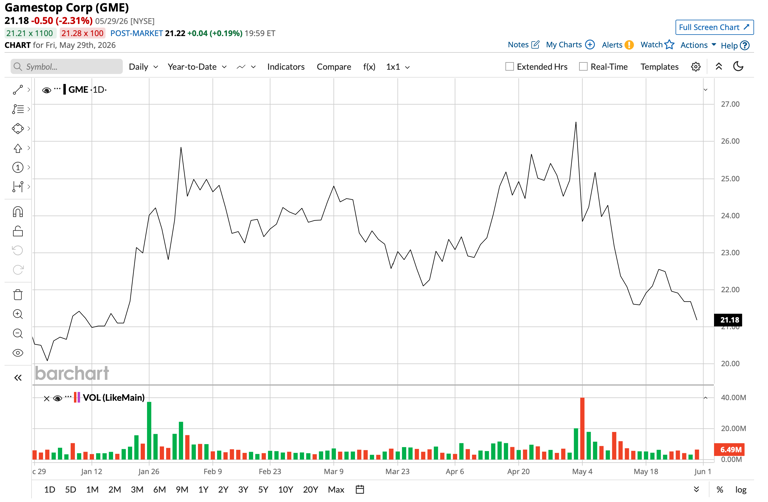Open the 1x1 layout dropdown
The image size is (768, 502).
coord(398,67)
